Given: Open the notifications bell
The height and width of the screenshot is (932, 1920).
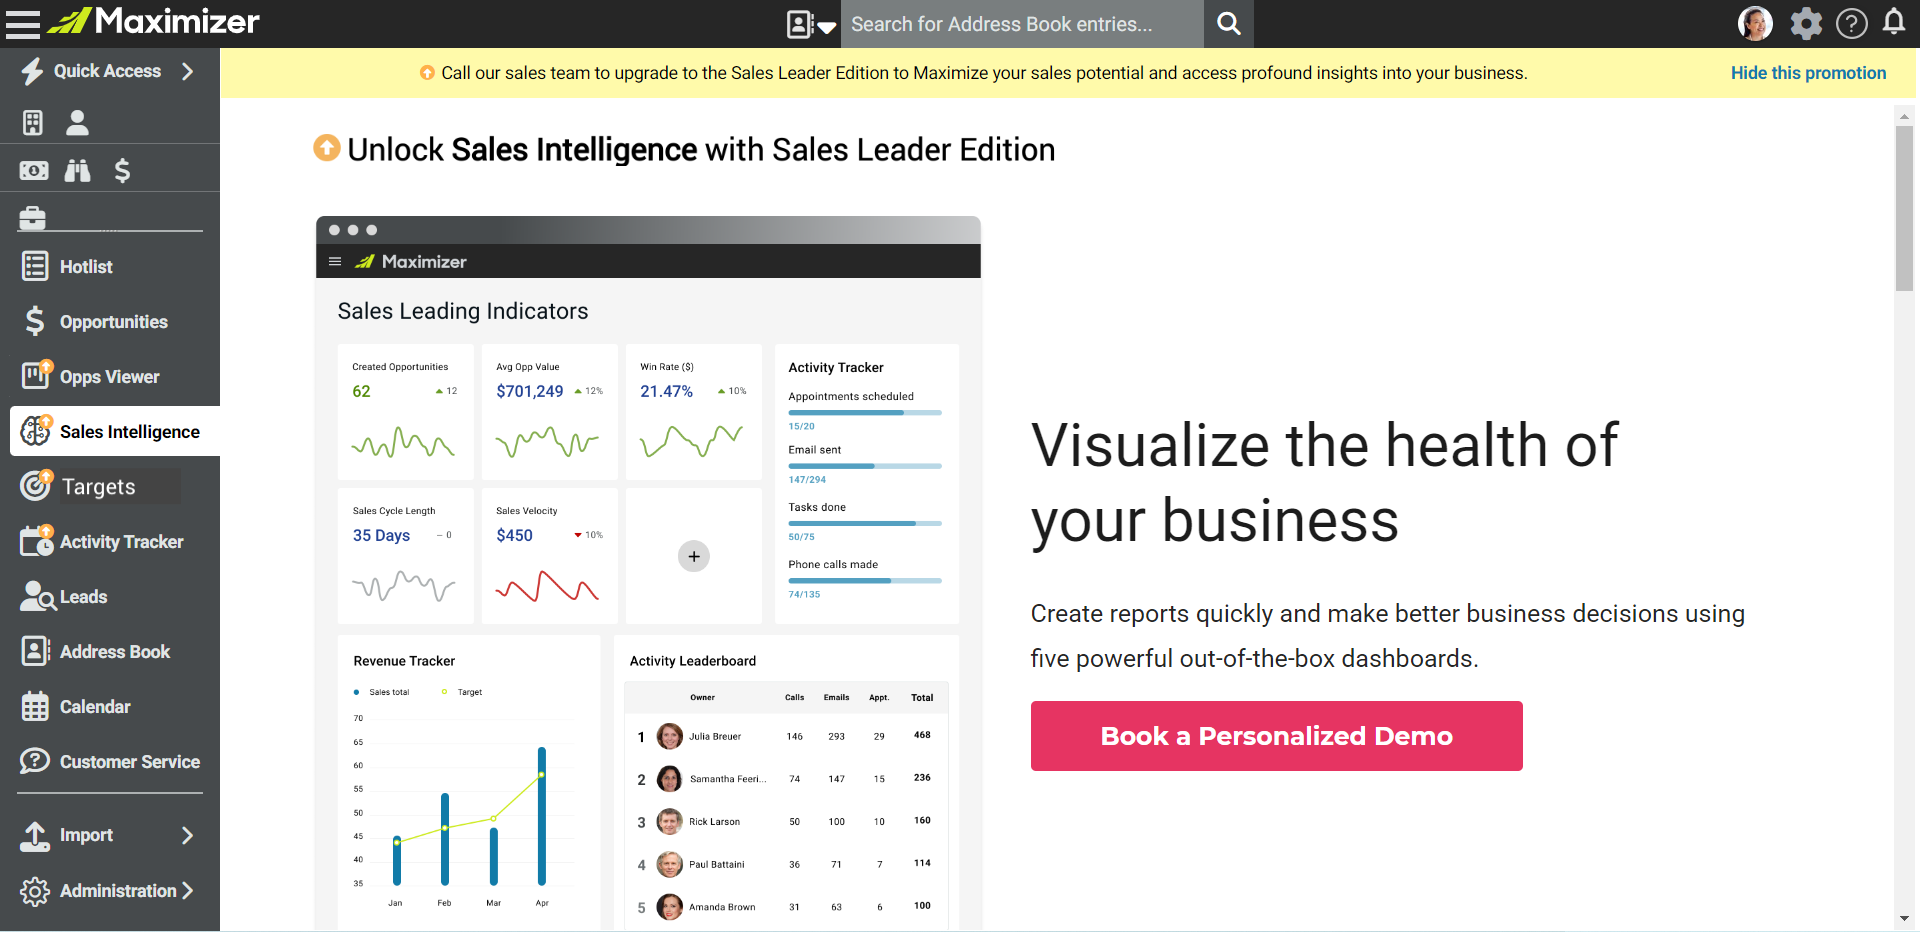Looking at the screenshot, I should click(x=1894, y=22).
